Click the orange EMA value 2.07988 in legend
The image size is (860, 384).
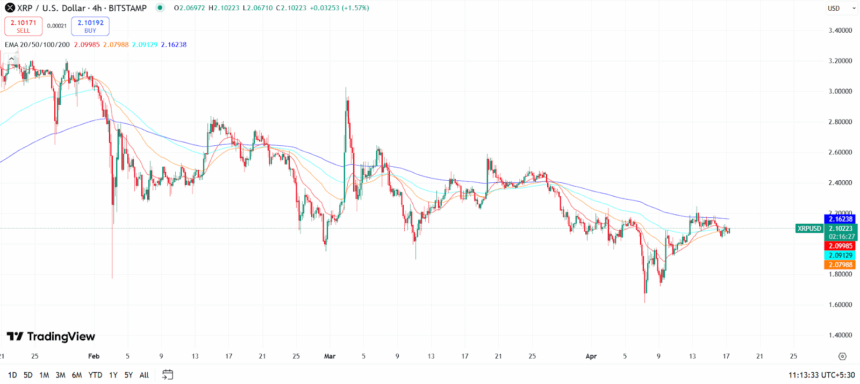click(x=116, y=44)
